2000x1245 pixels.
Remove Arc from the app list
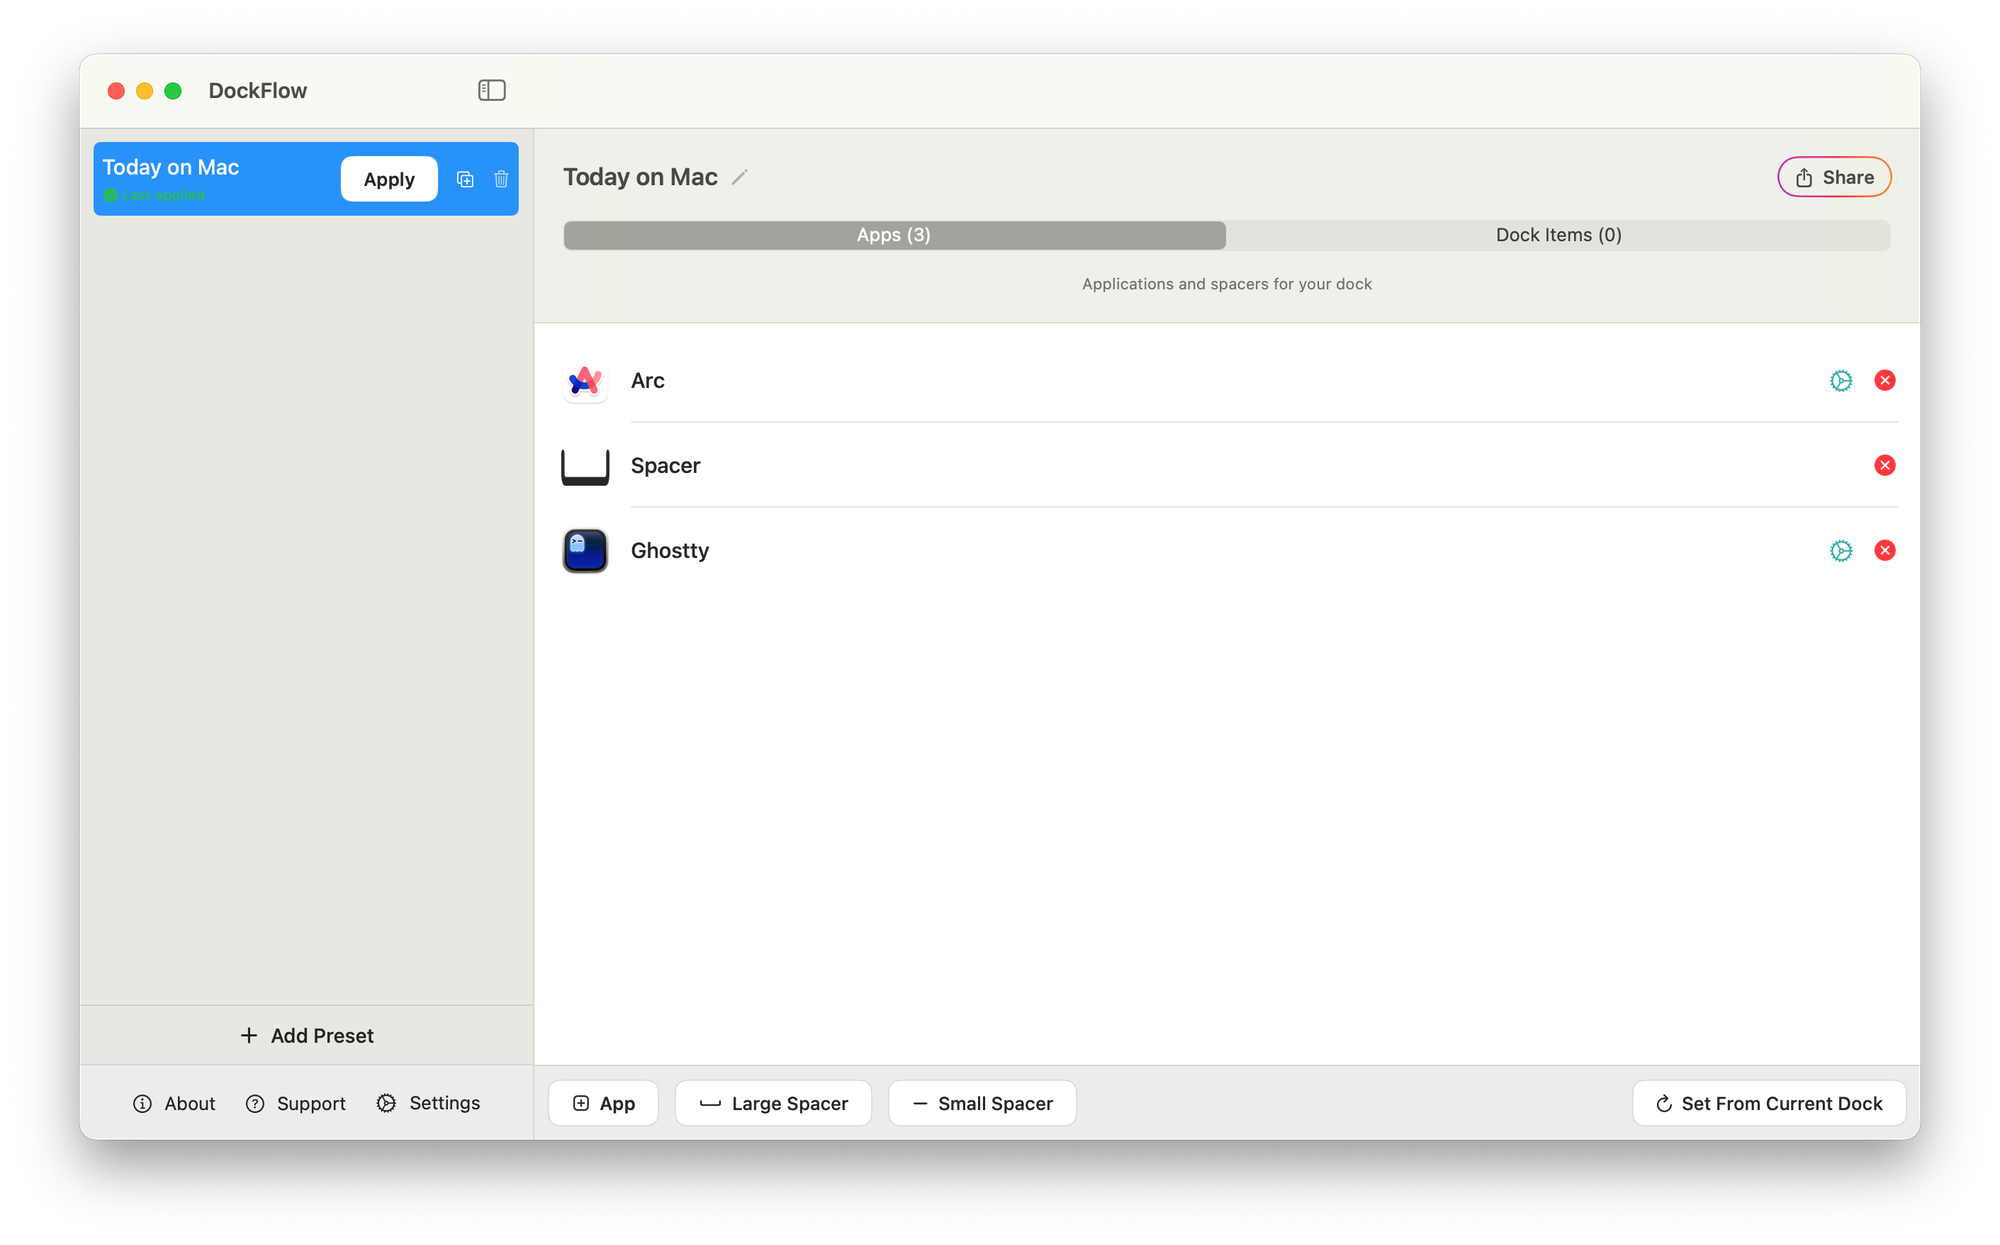pyautogui.click(x=1884, y=380)
